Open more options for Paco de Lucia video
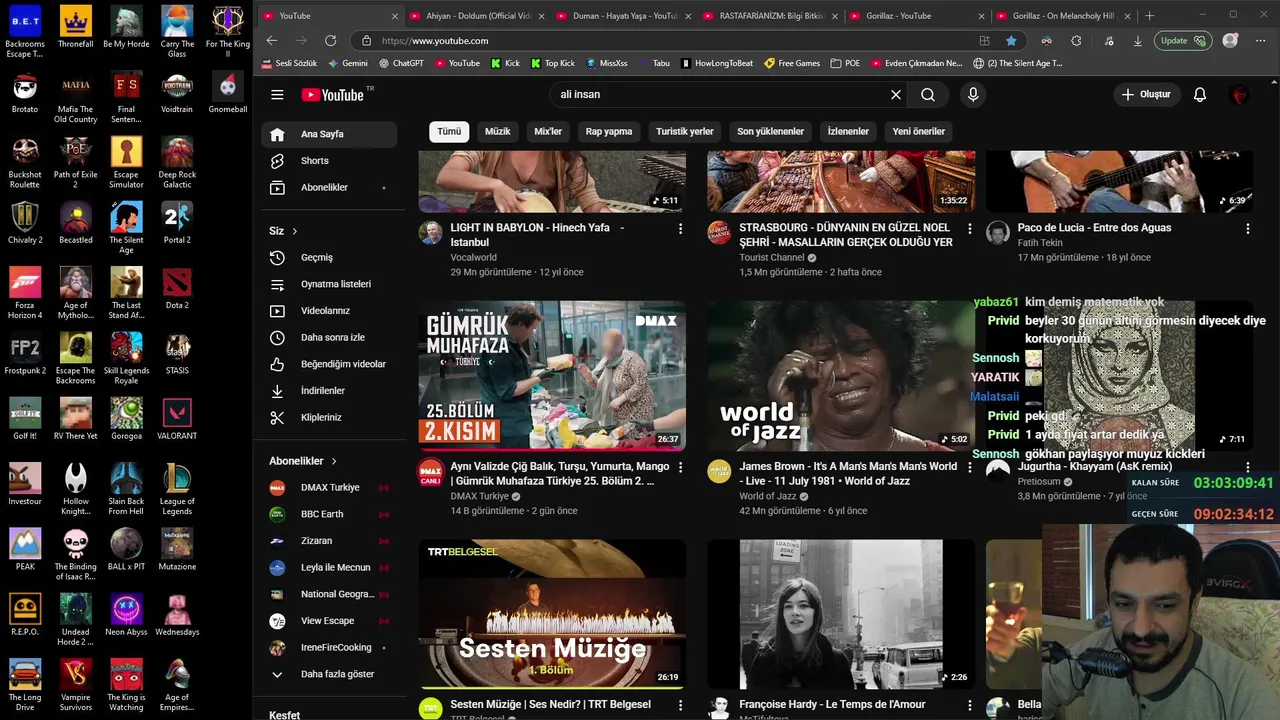This screenshot has height=720, width=1280. tap(1247, 228)
